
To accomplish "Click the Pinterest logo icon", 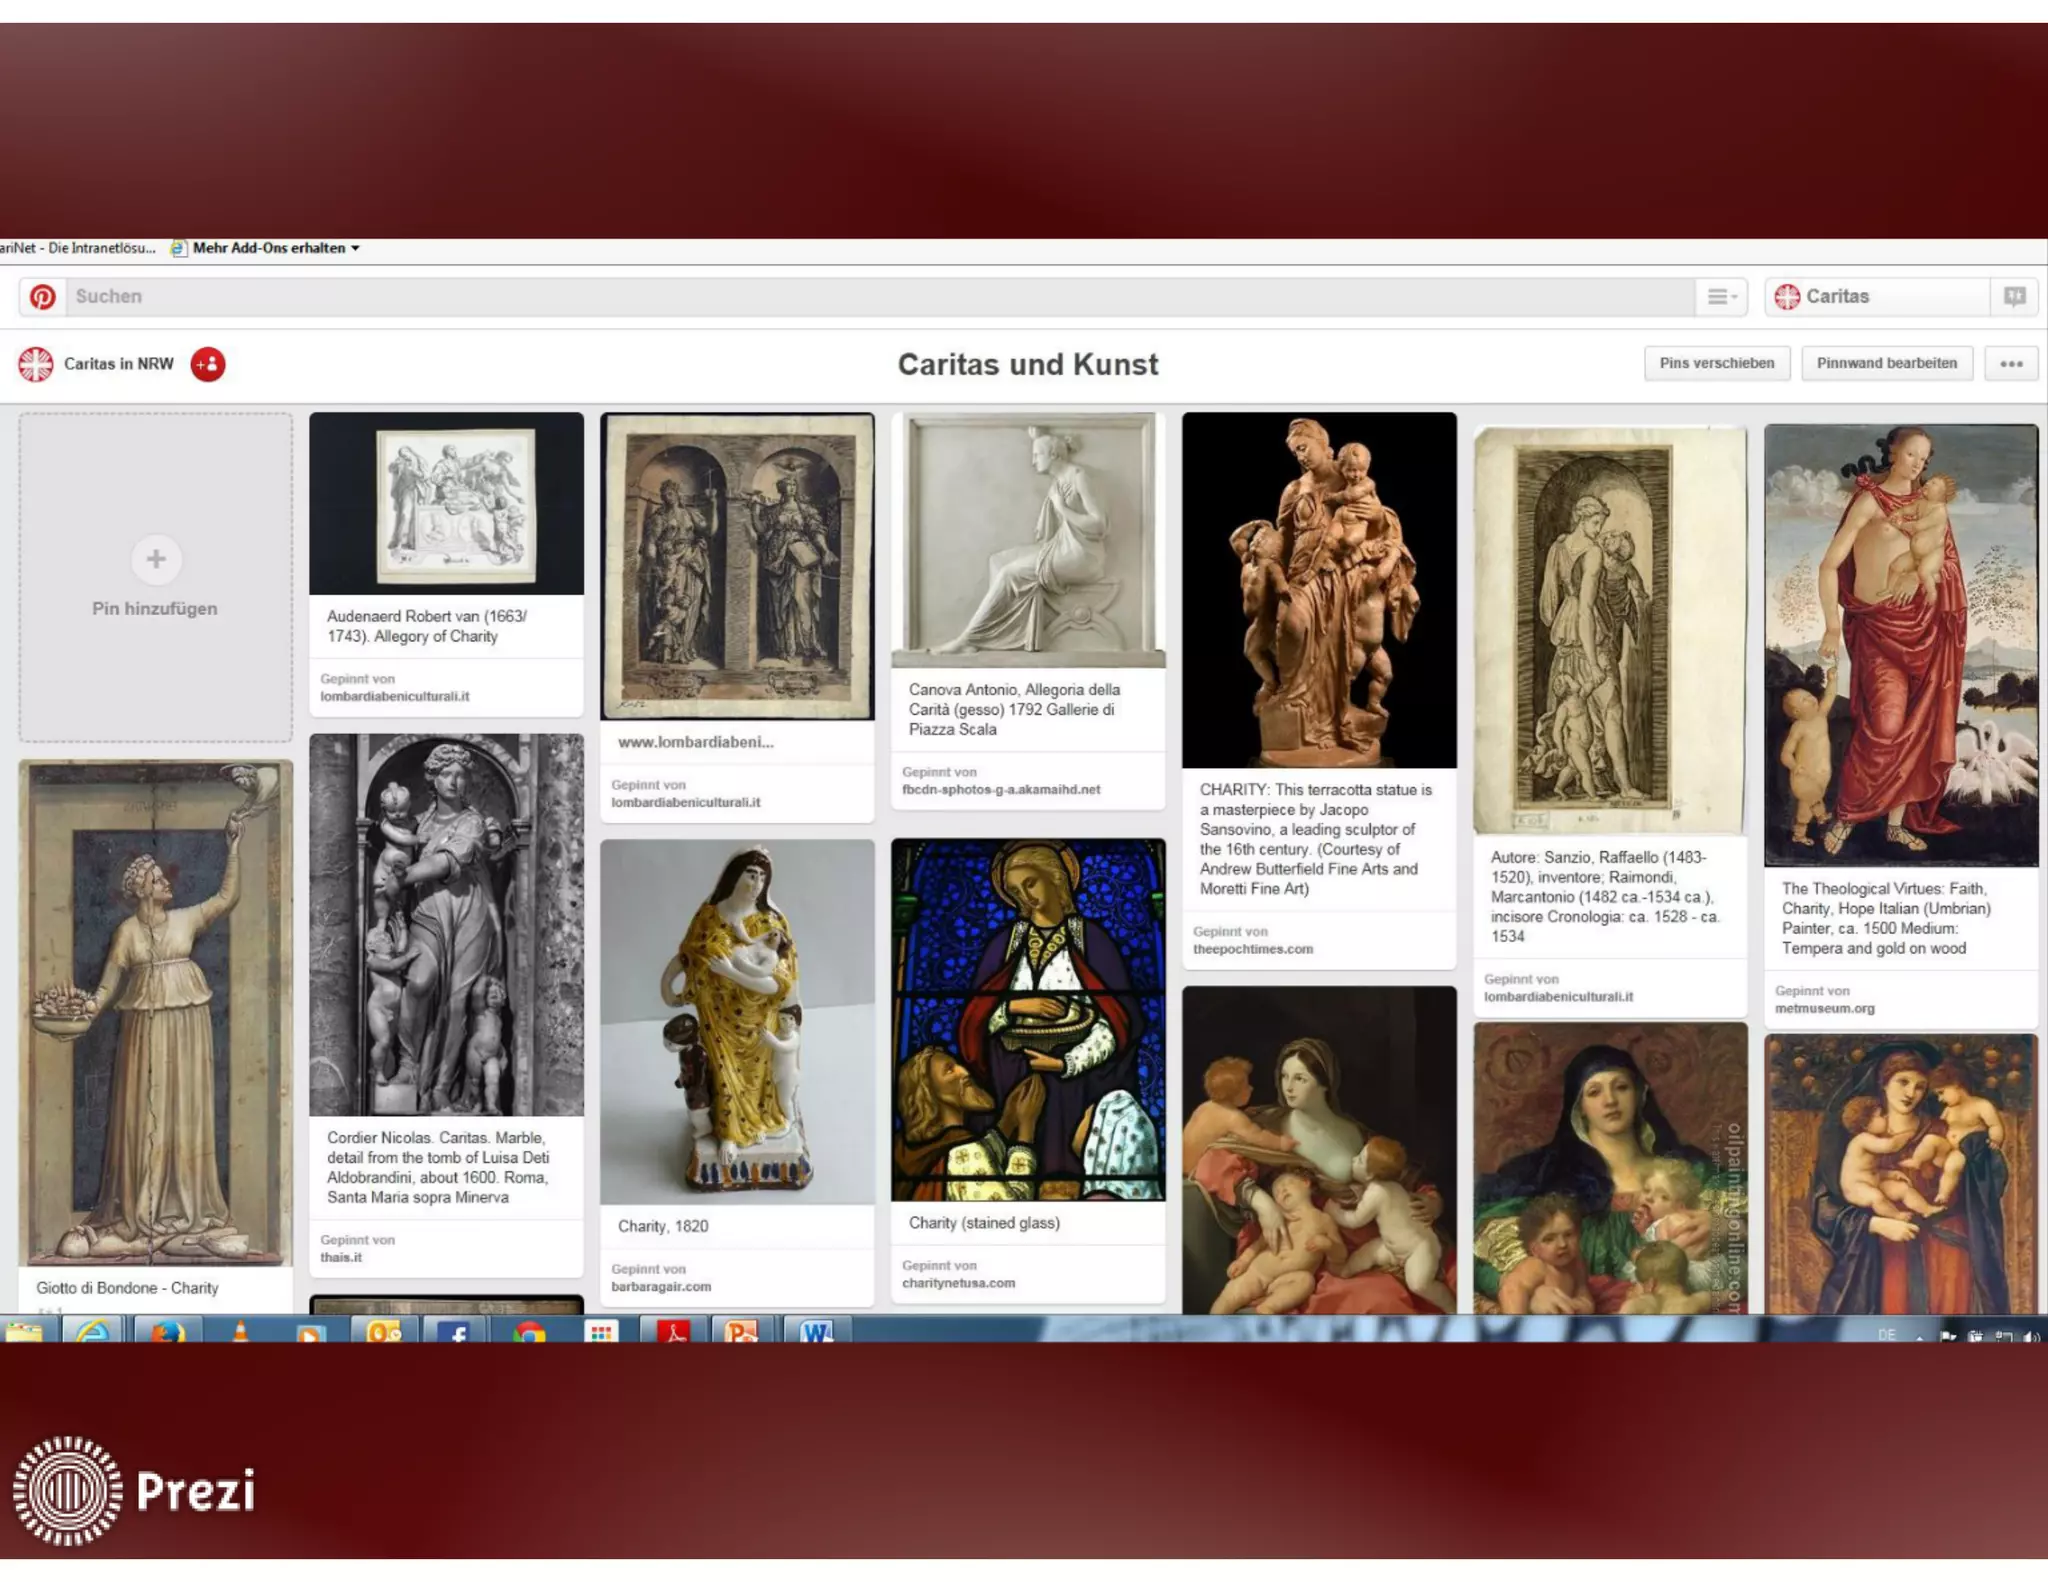I will pyautogui.click(x=42, y=297).
